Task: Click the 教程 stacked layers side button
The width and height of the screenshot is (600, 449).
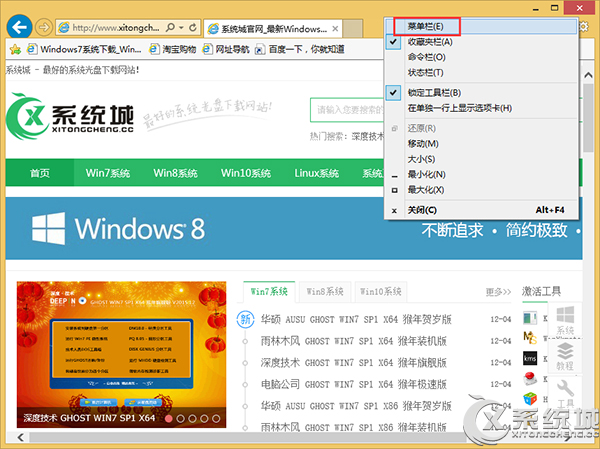Action: [x=565, y=356]
